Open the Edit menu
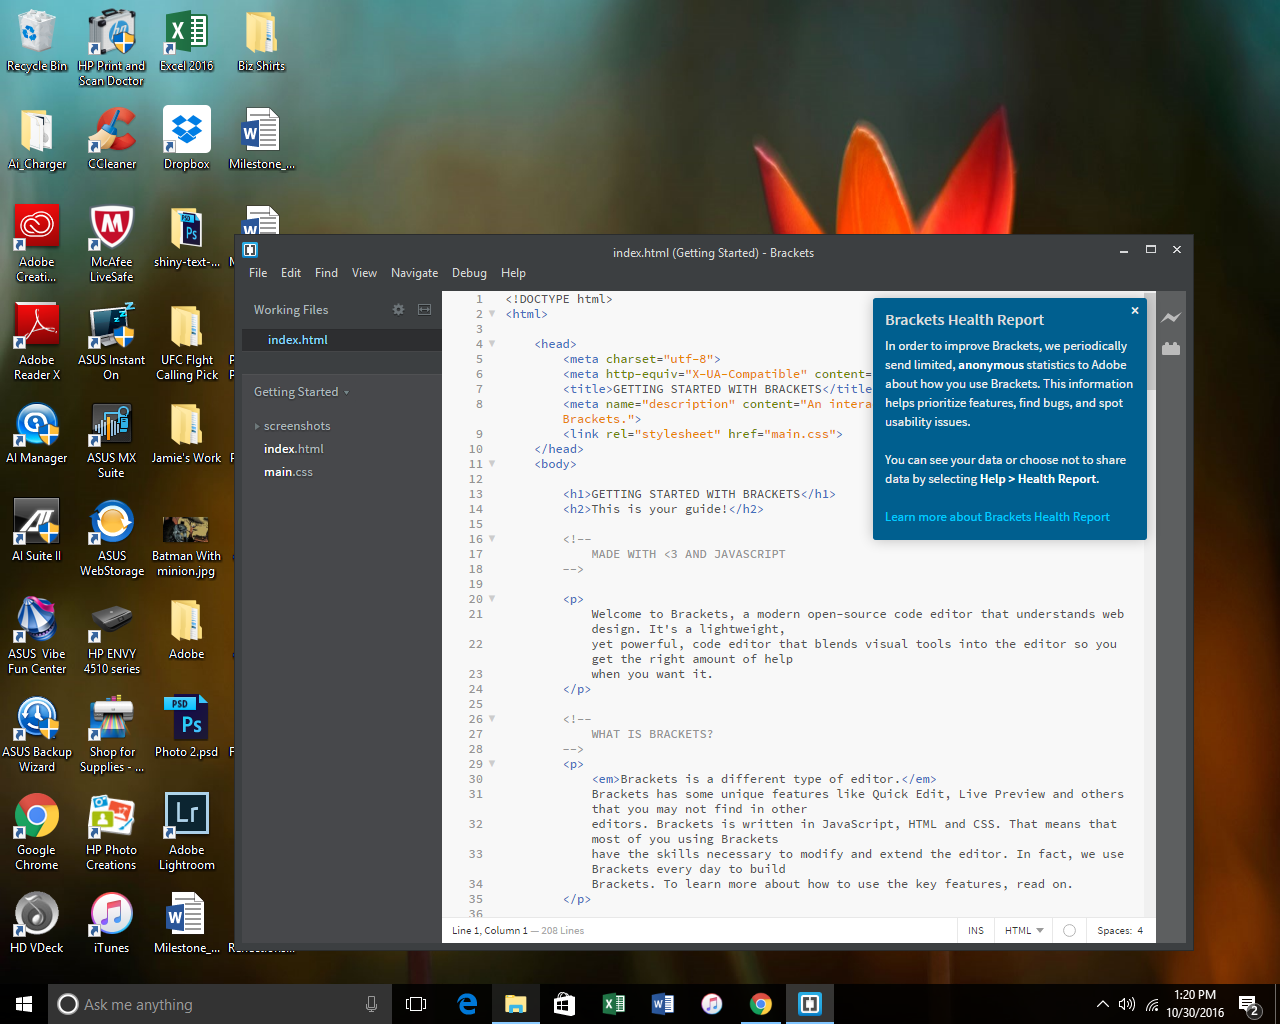The height and width of the screenshot is (1024, 1280). pos(291,273)
